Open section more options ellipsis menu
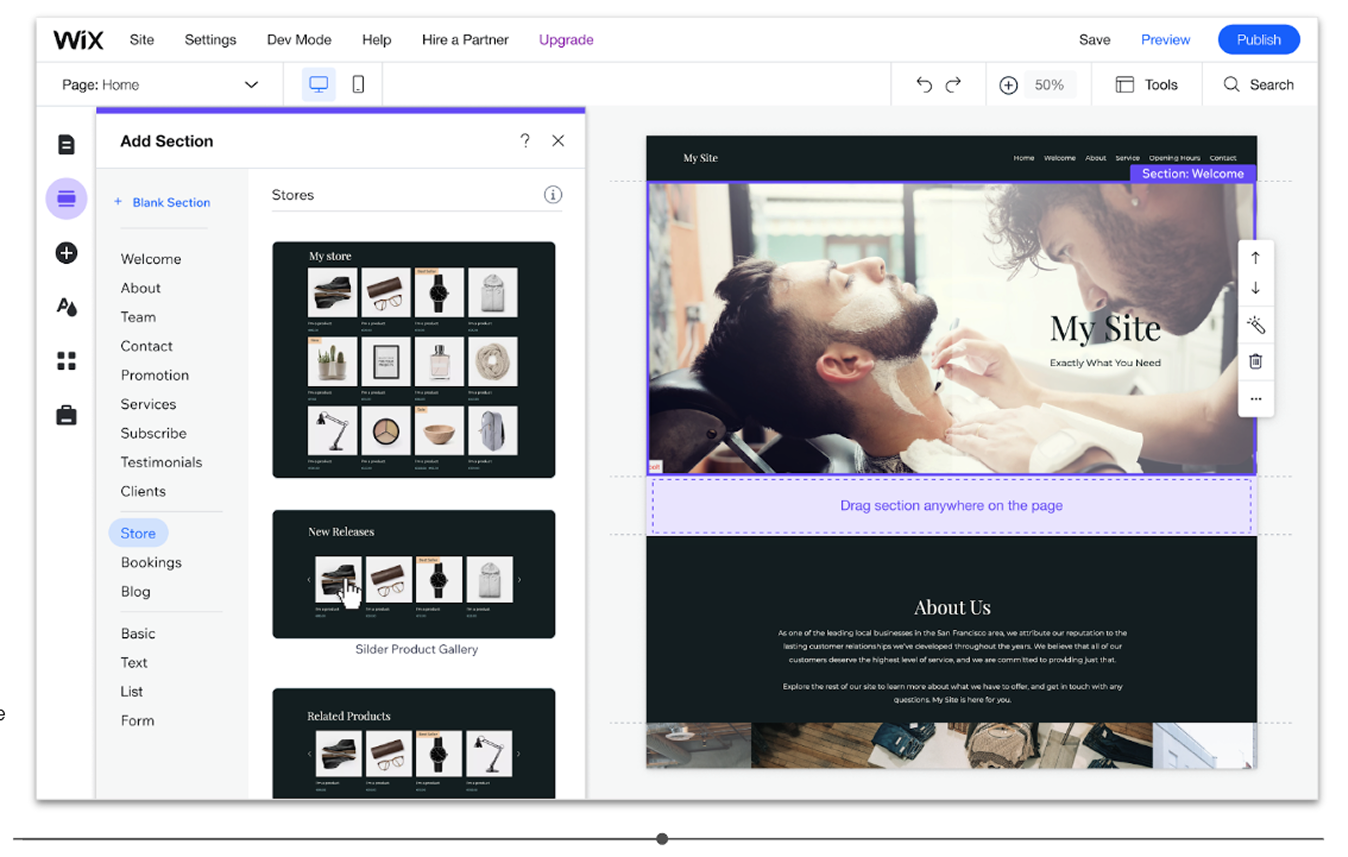This screenshot has height=857, width=1348. pyautogui.click(x=1256, y=399)
